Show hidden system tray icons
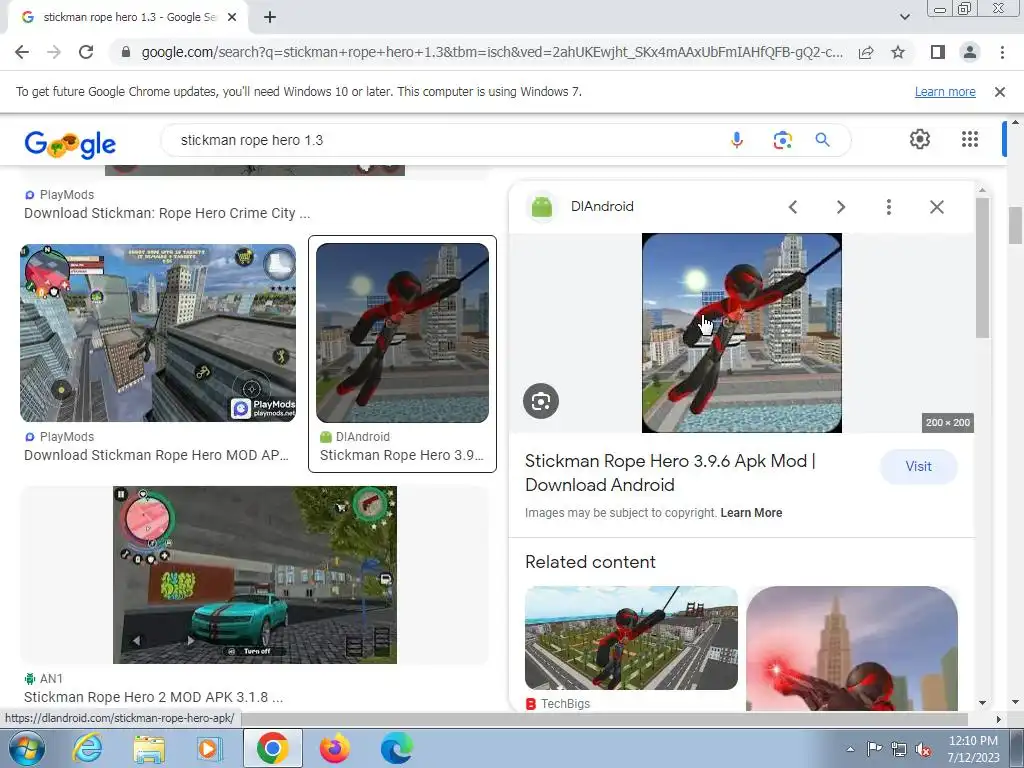 [x=850, y=749]
